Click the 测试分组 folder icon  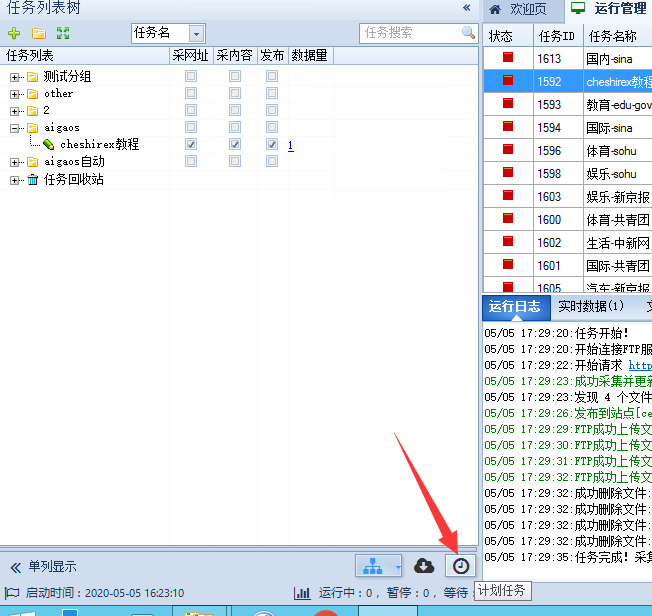[x=32, y=77]
